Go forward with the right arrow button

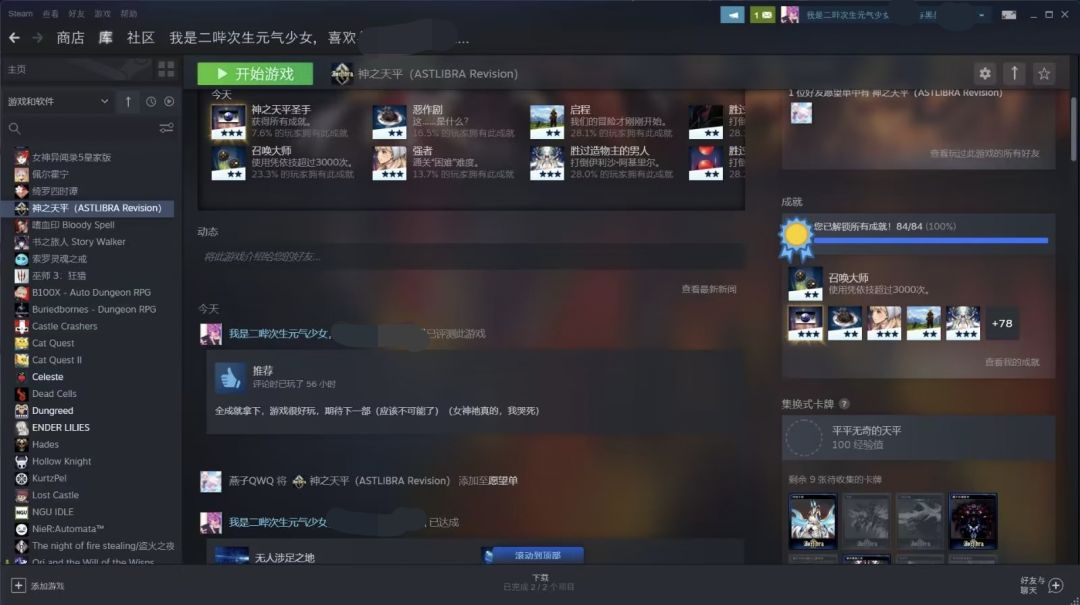38,38
